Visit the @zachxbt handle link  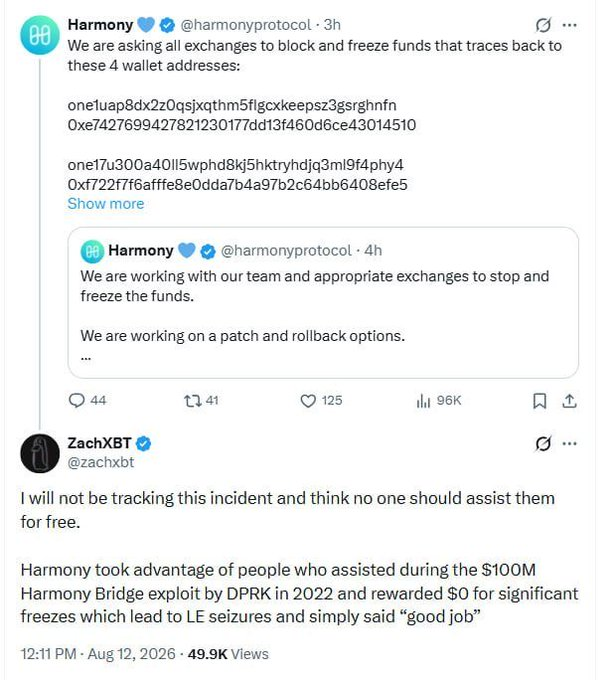point(101,462)
